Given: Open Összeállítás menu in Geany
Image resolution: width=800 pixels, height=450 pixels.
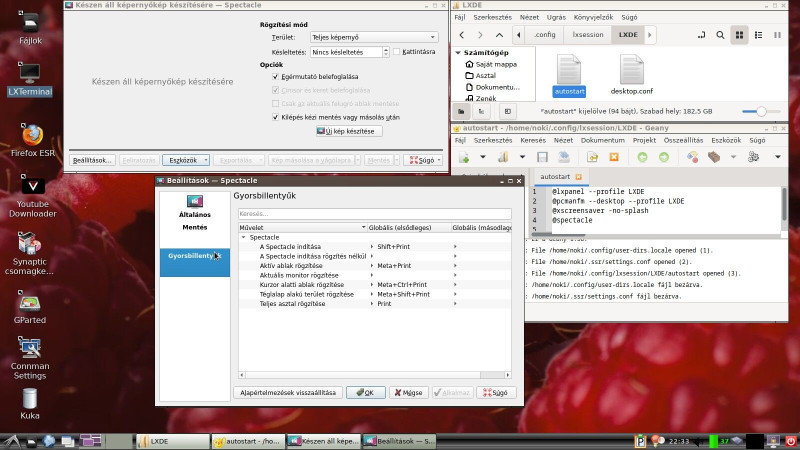Looking at the screenshot, I should [683, 140].
